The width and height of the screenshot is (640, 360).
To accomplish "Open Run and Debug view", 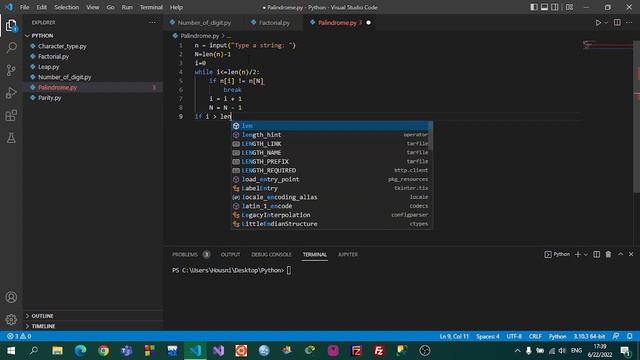I will coord(11,93).
